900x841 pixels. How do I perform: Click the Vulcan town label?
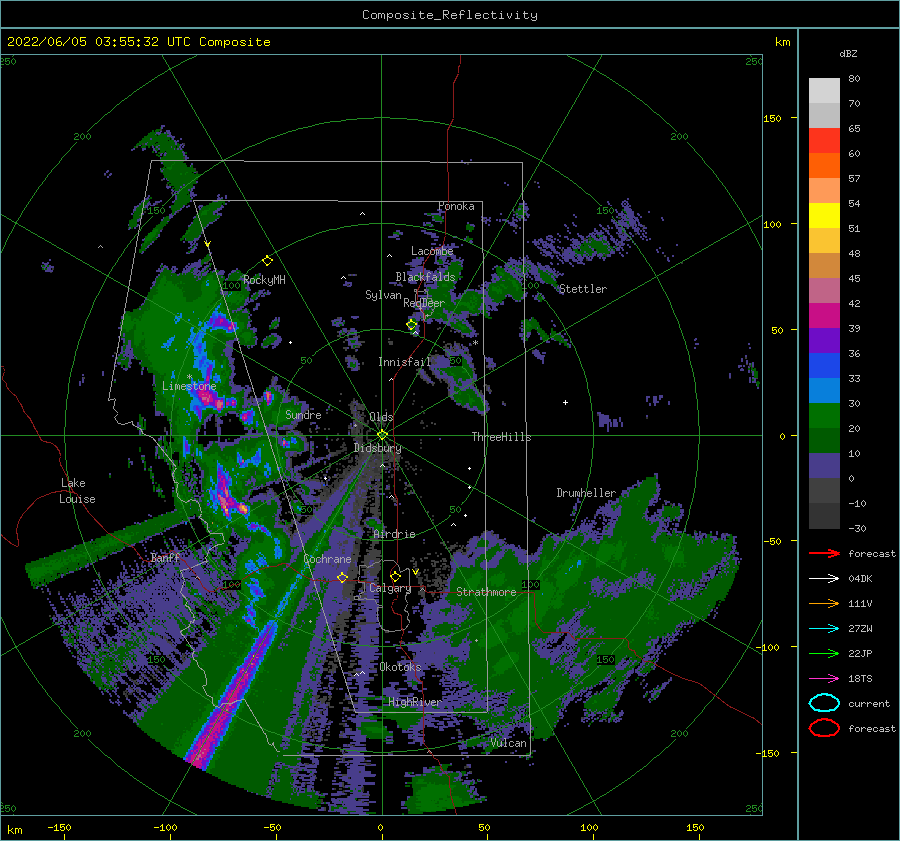point(509,743)
